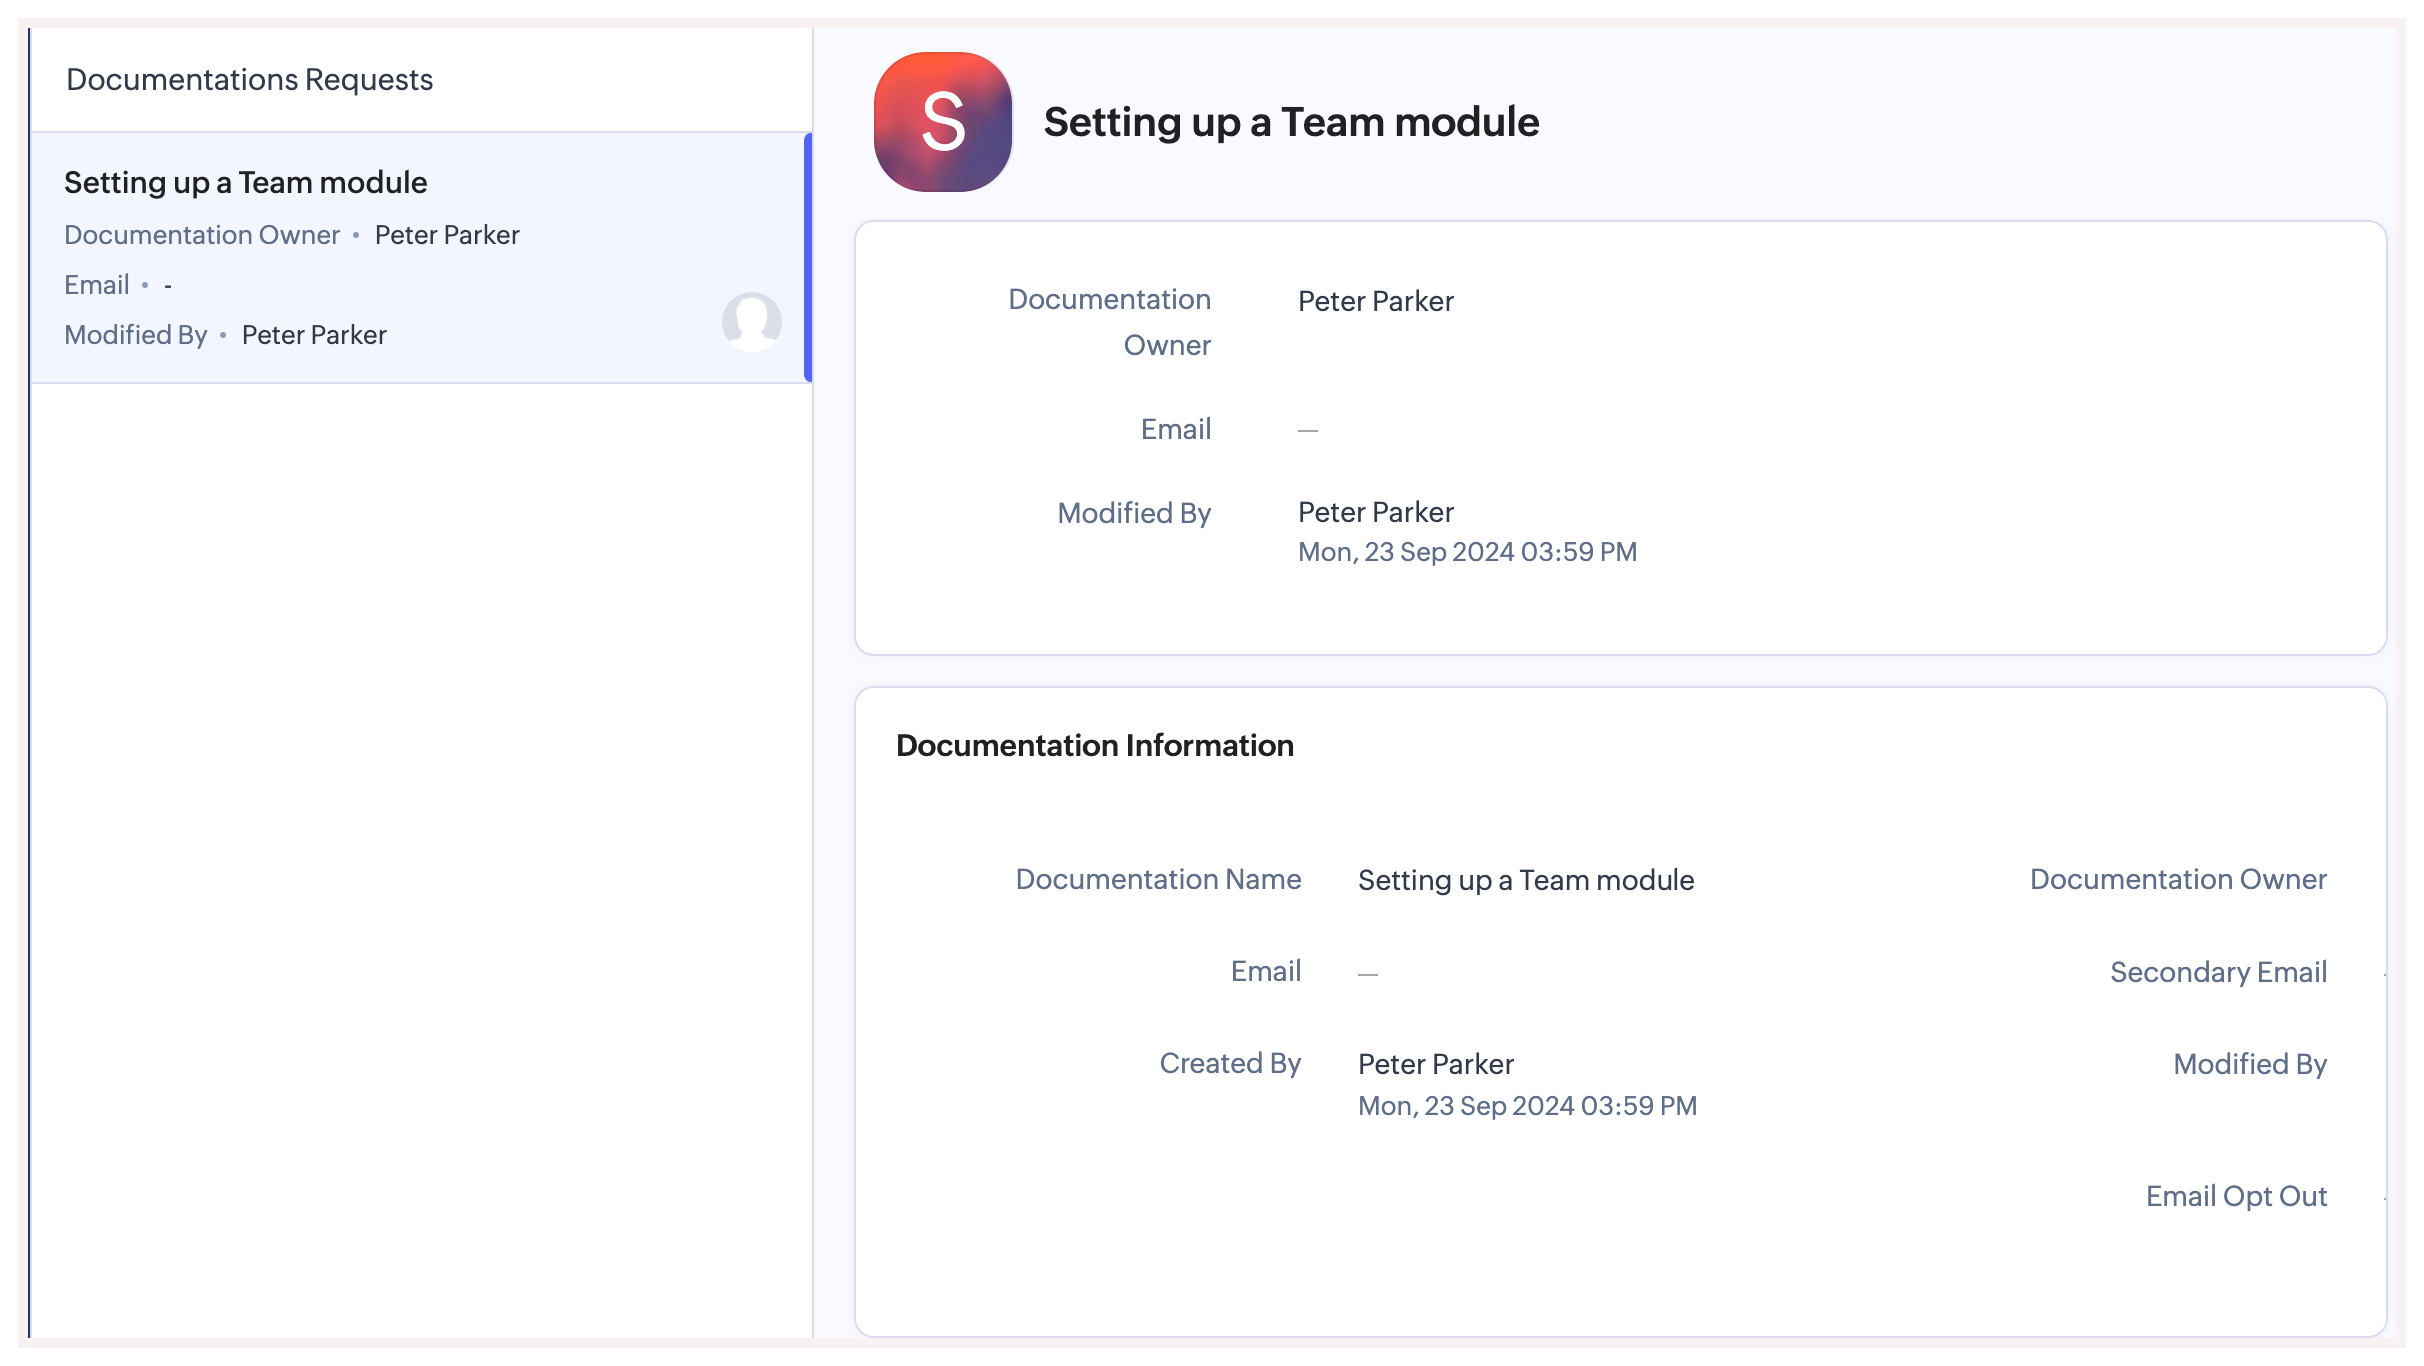Click the Documentation Owner label on right side

tap(2177, 879)
